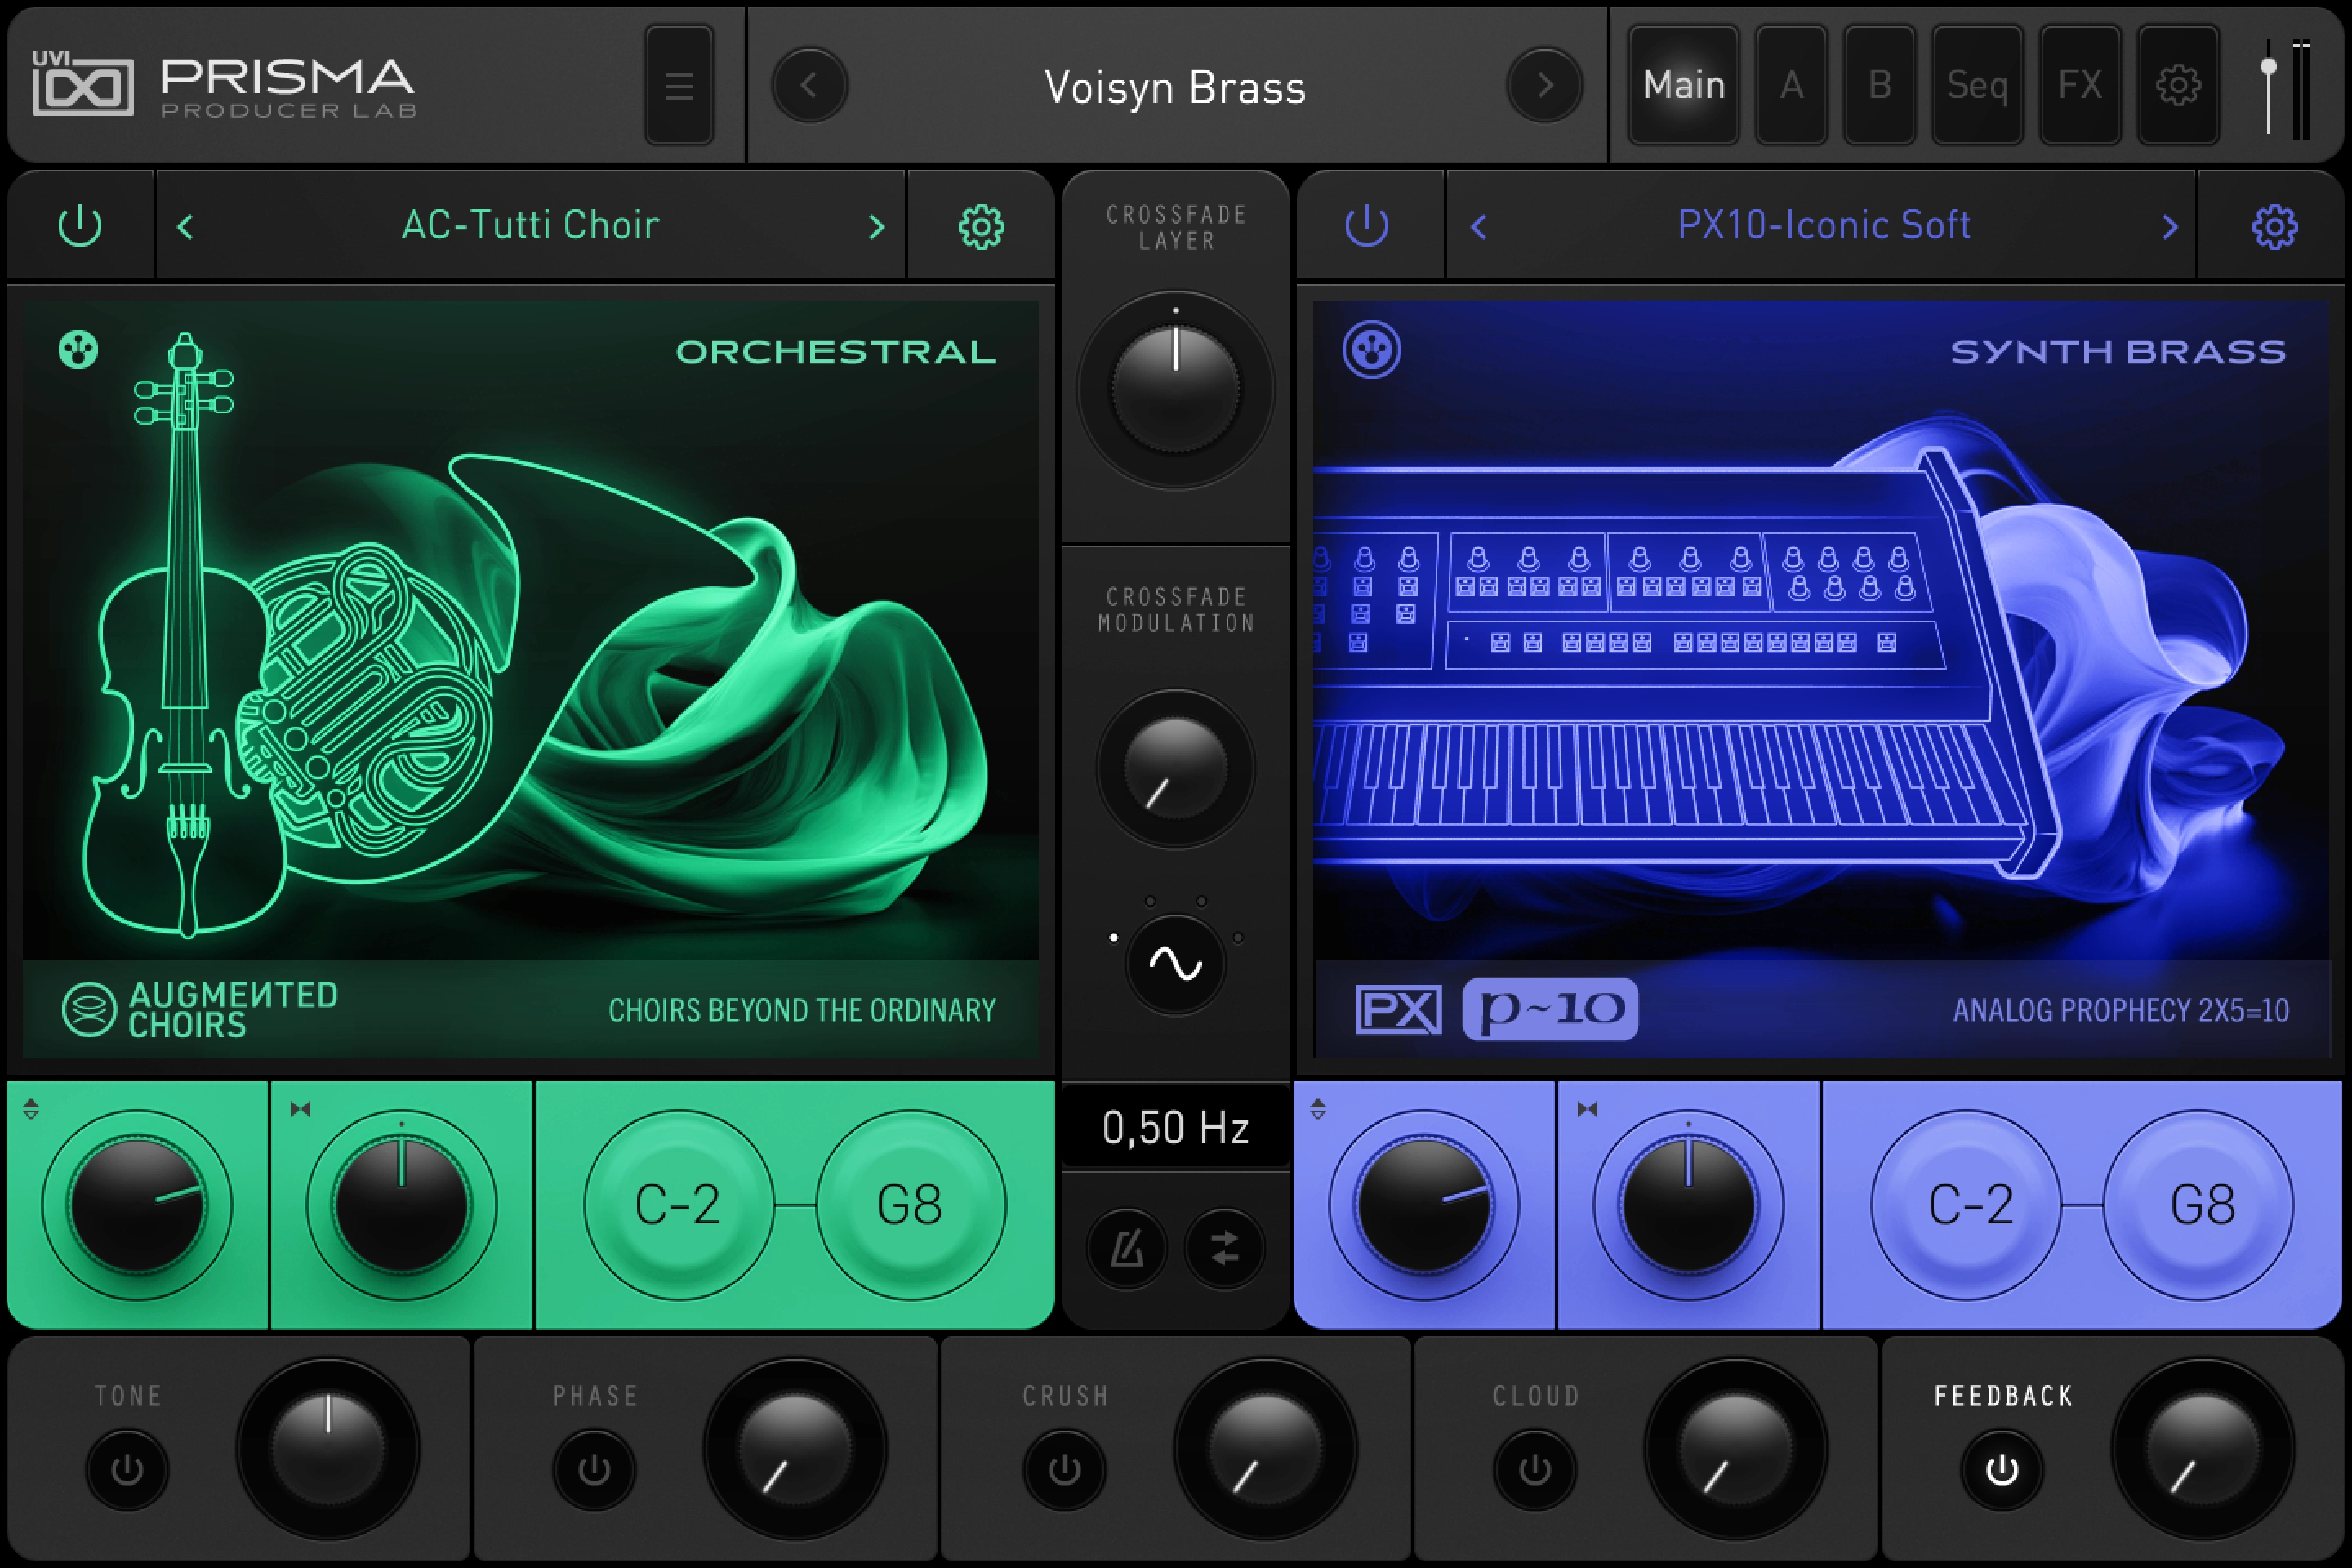Set green layer high key G8
Screen dimensions: 2352x1568
pos(910,1205)
